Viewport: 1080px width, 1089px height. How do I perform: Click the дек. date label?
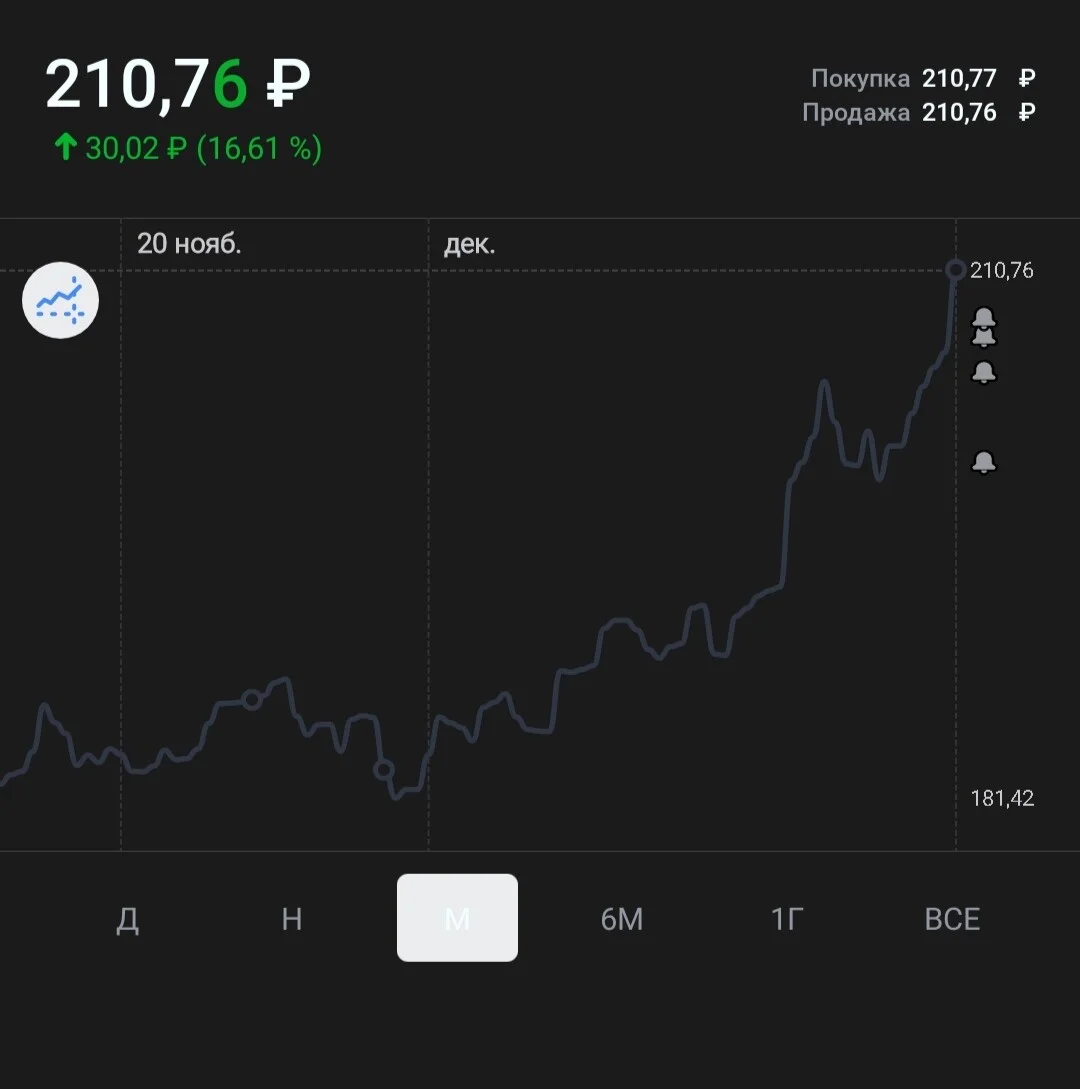470,244
